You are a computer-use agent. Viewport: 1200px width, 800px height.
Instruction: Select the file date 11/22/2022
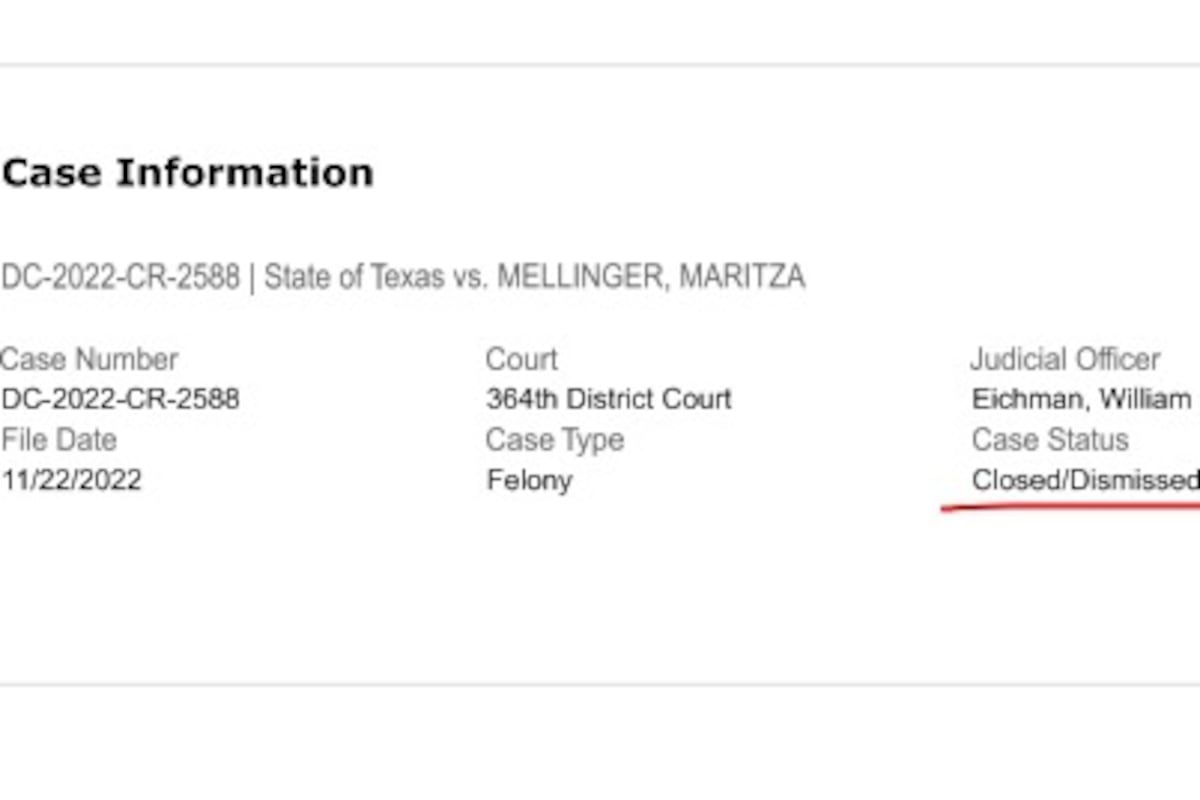click(x=71, y=480)
